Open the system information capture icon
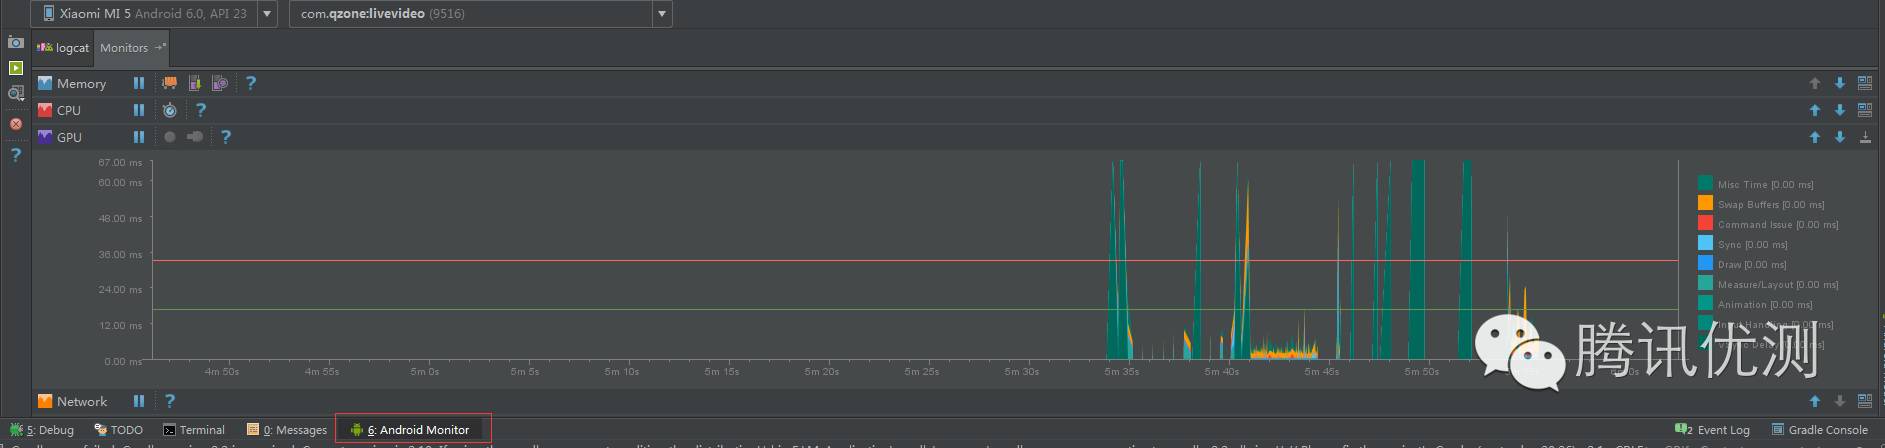Screen dimensions: 1885x448 click(15, 93)
